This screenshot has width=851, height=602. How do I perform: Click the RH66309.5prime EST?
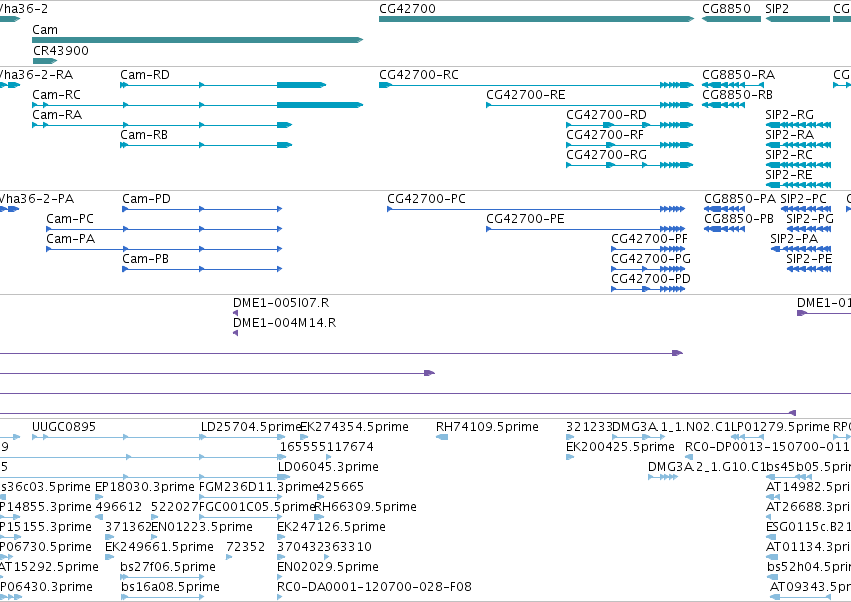(x=319, y=517)
